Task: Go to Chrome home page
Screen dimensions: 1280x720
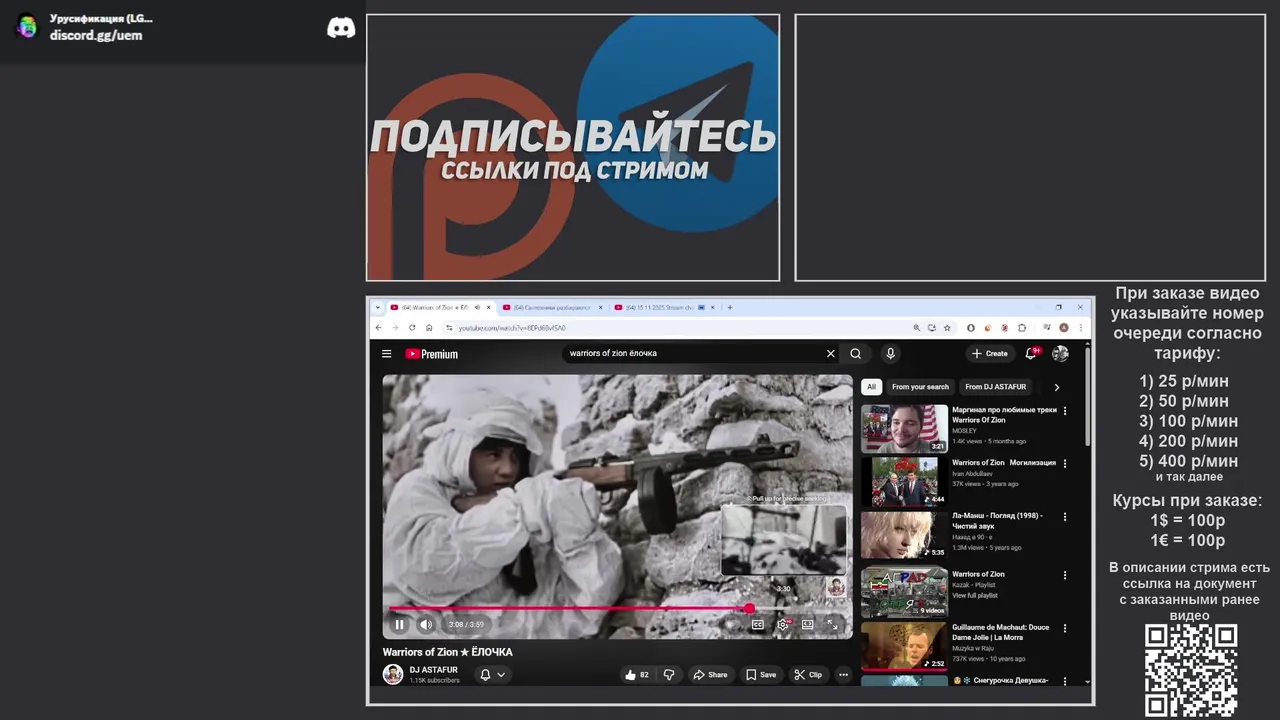Action: (x=429, y=328)
